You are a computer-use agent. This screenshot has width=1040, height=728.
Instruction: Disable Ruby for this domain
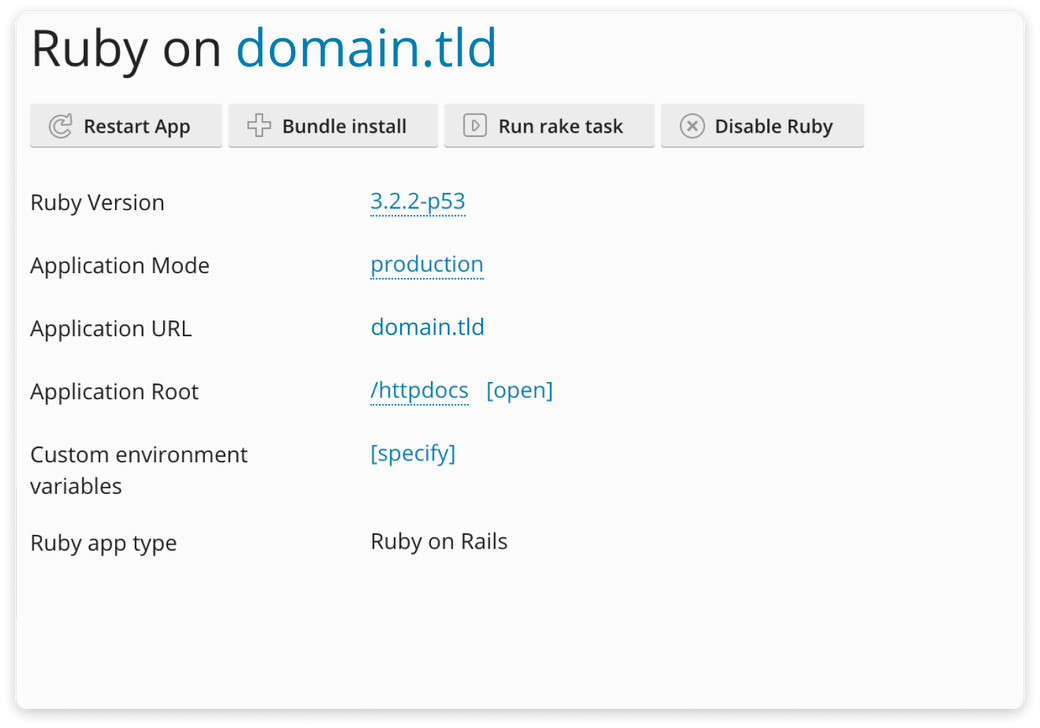pos(763,126)
